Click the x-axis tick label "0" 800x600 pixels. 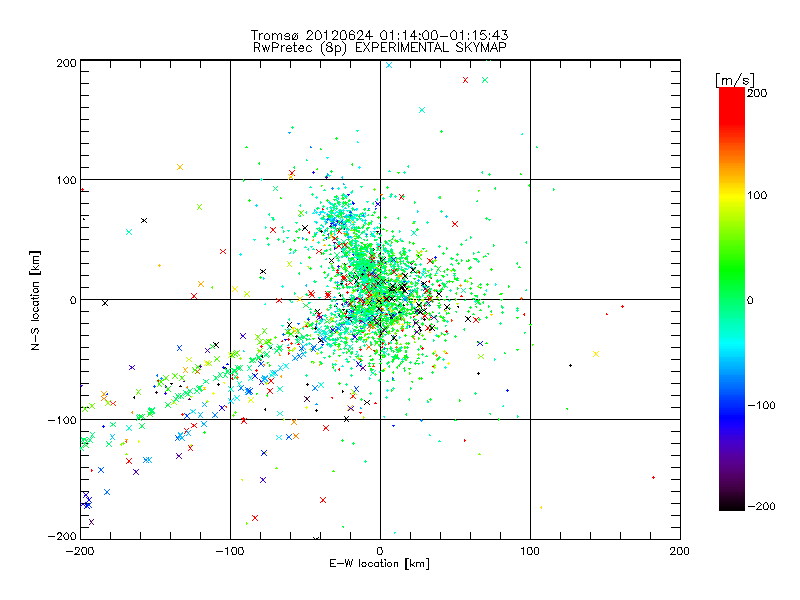(x=380, y=551)
